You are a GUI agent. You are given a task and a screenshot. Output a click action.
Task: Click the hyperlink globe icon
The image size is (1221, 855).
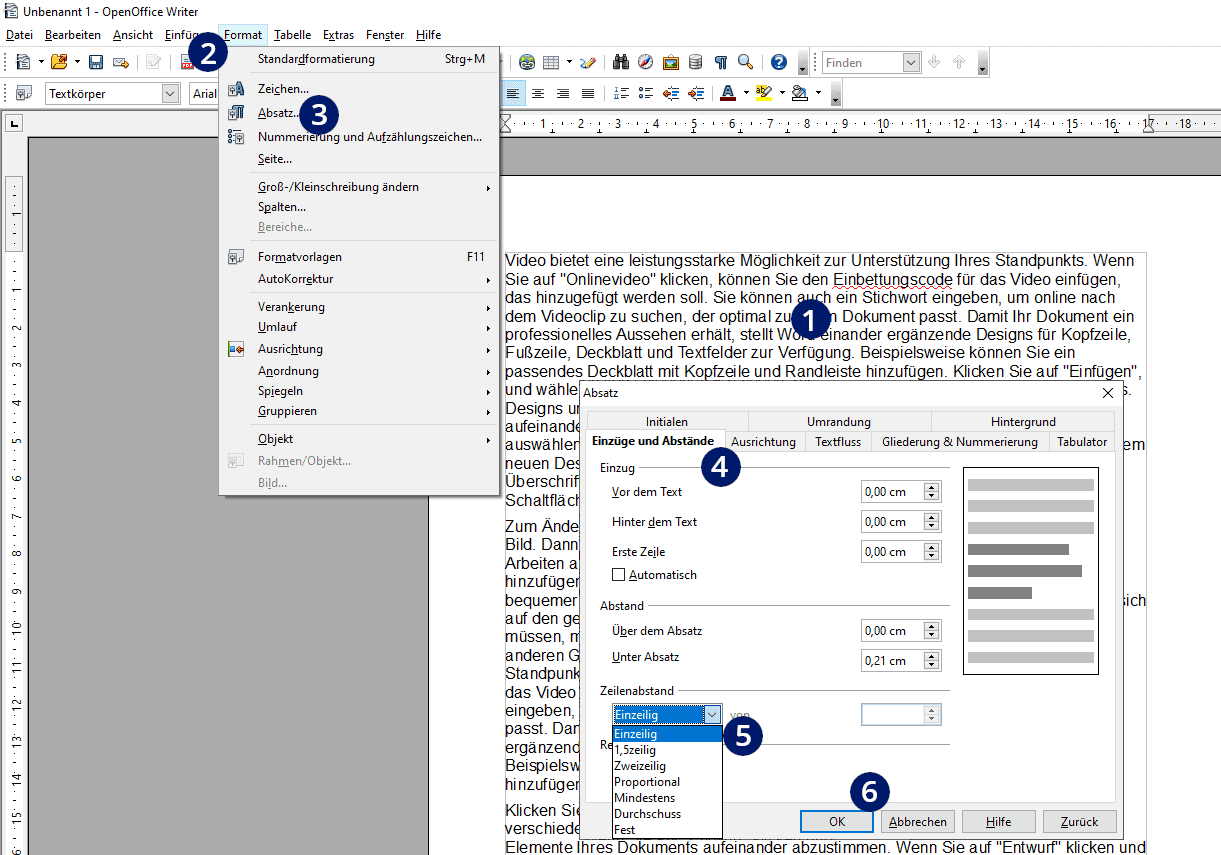pos(527,62)
